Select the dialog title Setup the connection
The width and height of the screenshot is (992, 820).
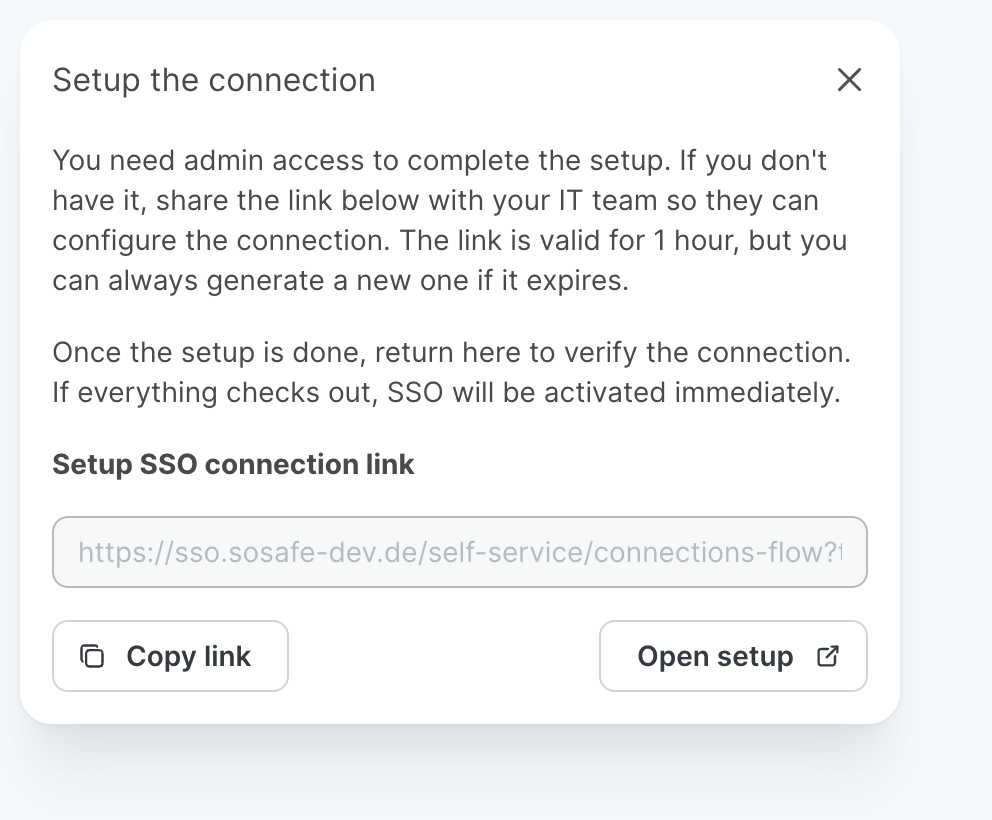tap(213, 79)
